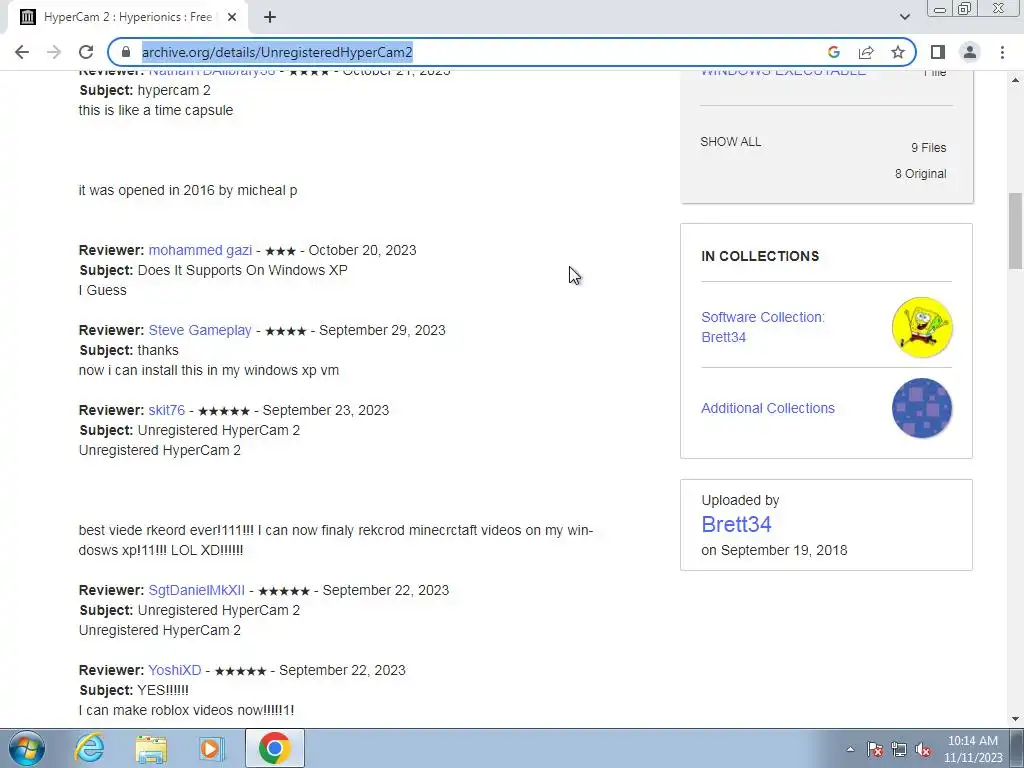Click the purple Additional Collections thumbnail
The width and height of the screenshot is (1024, 768).
point(921,408)
